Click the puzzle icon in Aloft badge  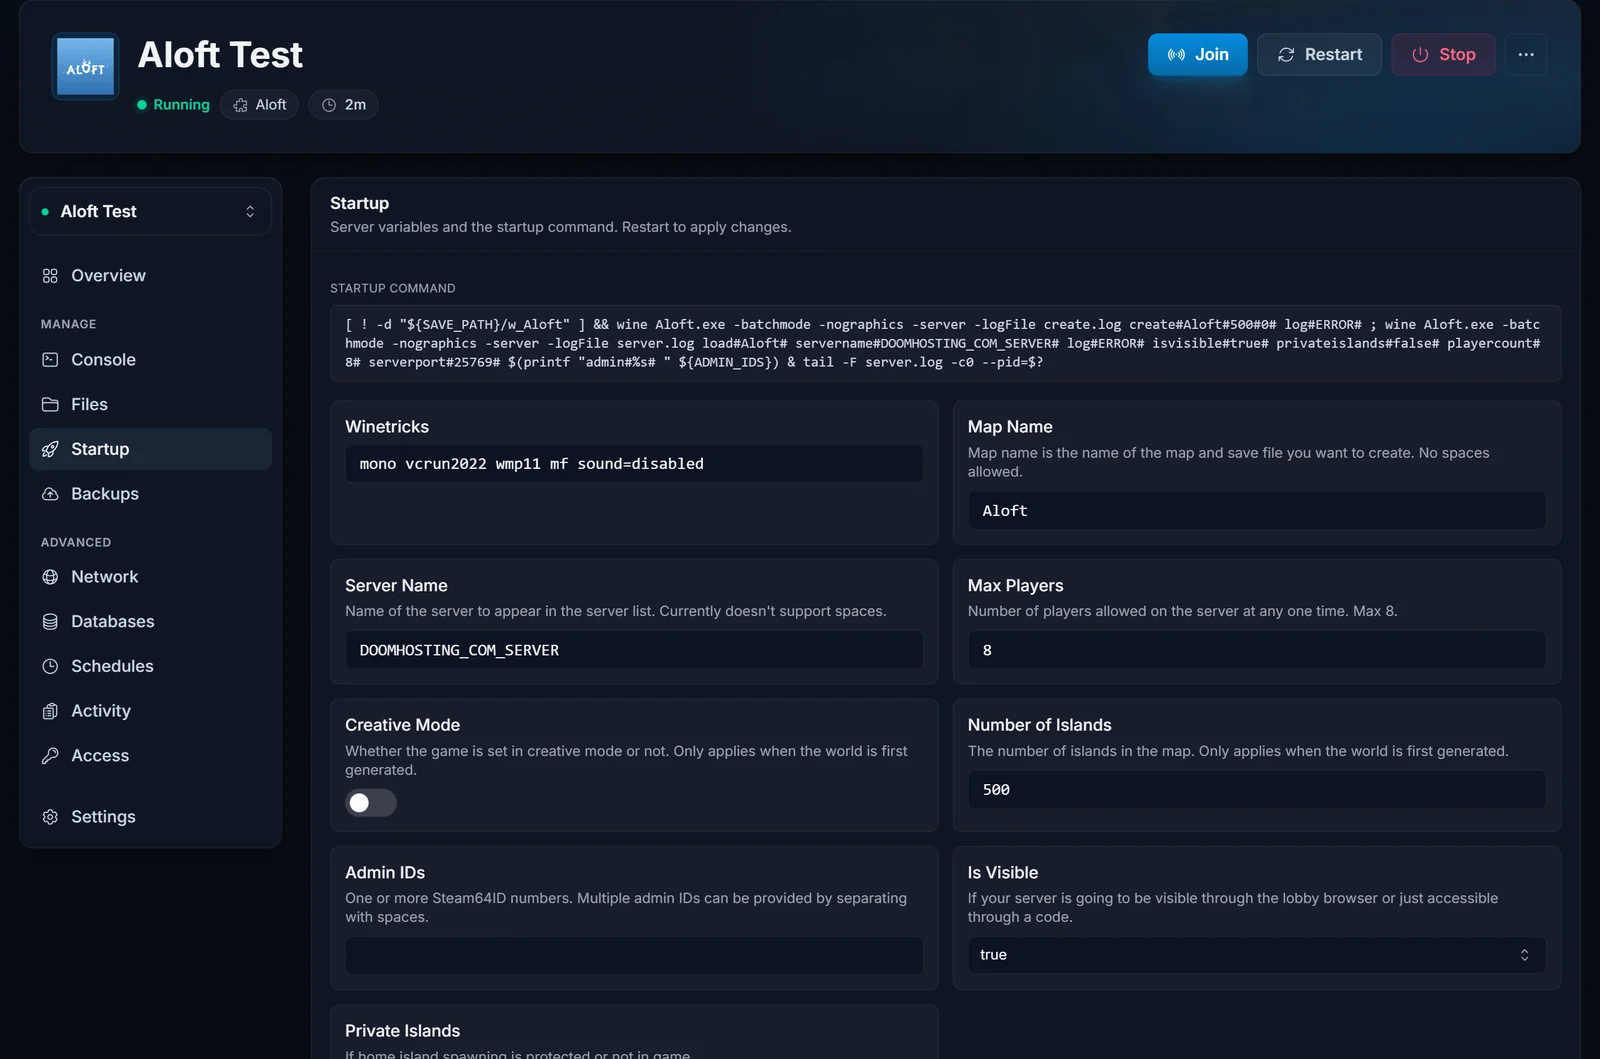pyautogui.click(x=240, y=105)
